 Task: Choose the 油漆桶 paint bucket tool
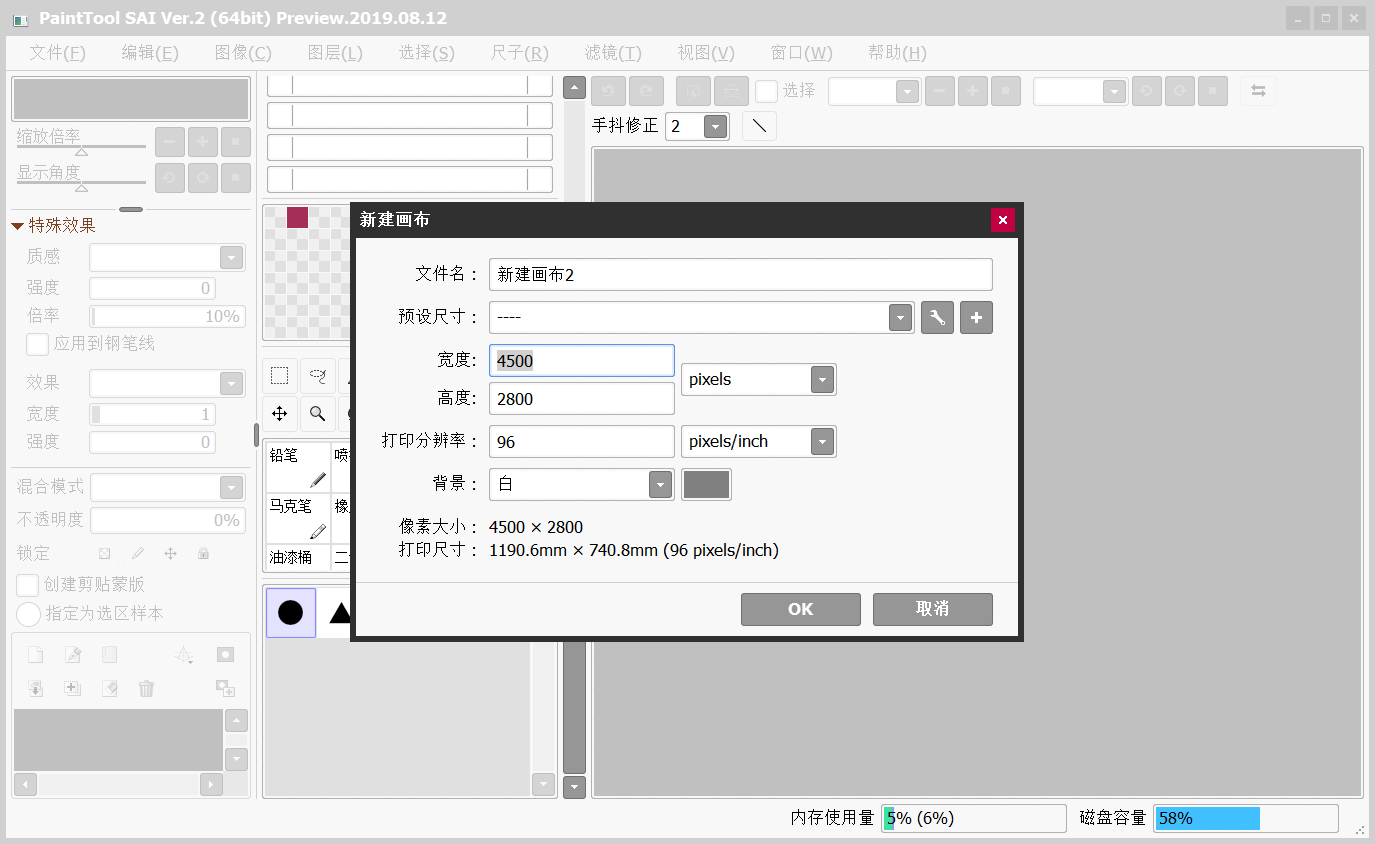pos(298,558)
